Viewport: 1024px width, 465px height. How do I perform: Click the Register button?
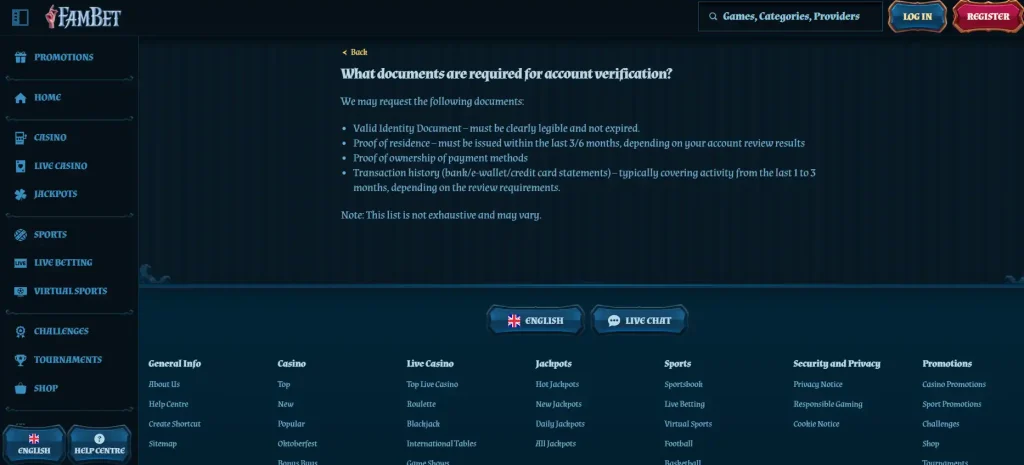coord(987,16)
